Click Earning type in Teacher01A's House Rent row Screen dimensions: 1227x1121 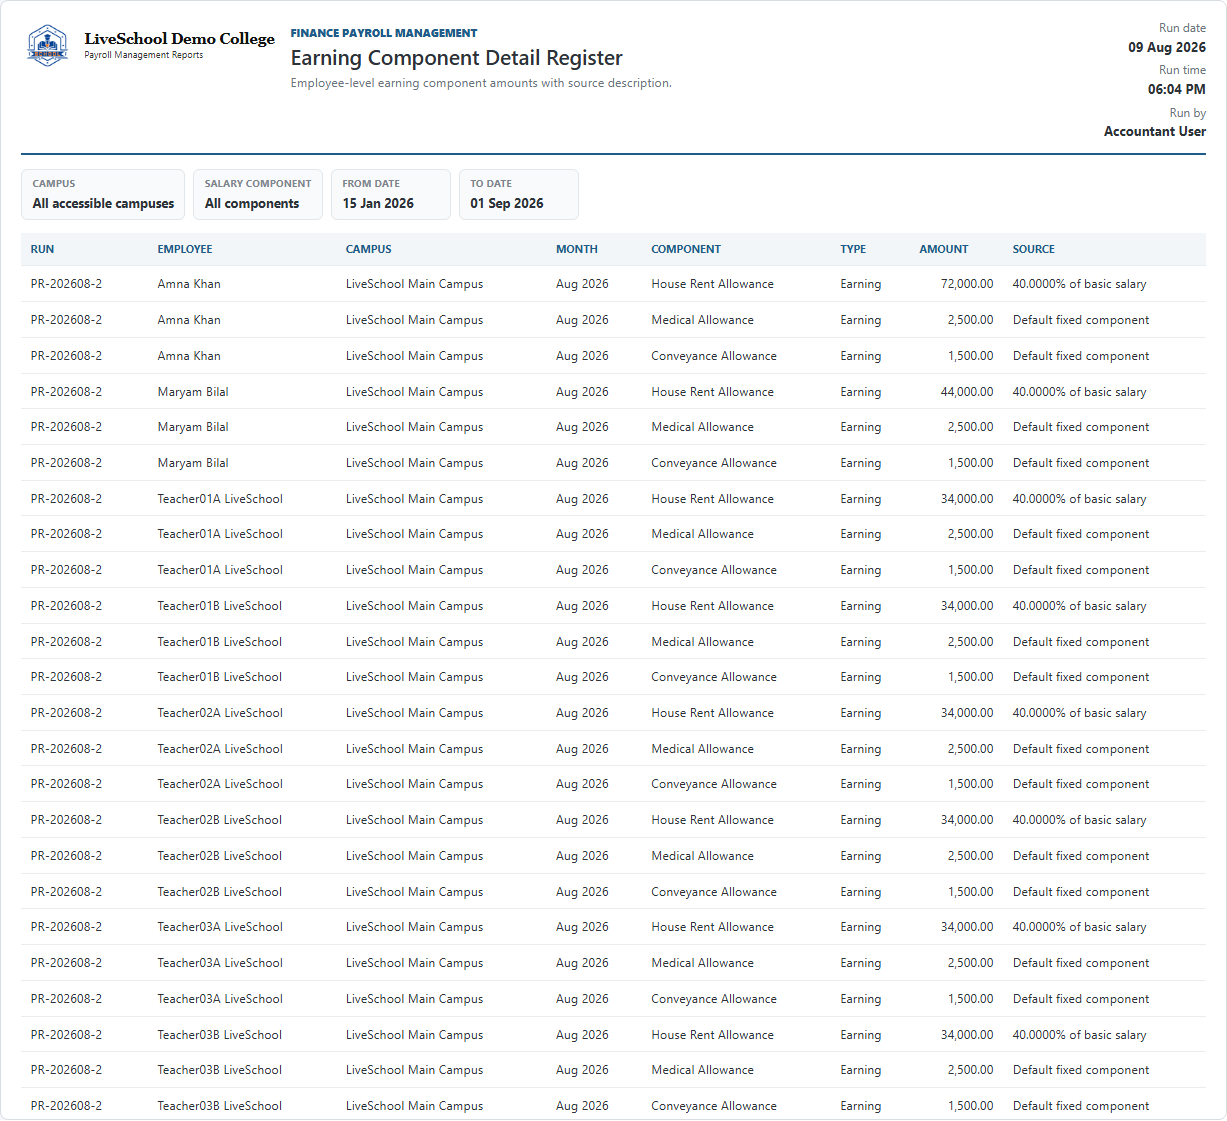click(x=861, y=499)
